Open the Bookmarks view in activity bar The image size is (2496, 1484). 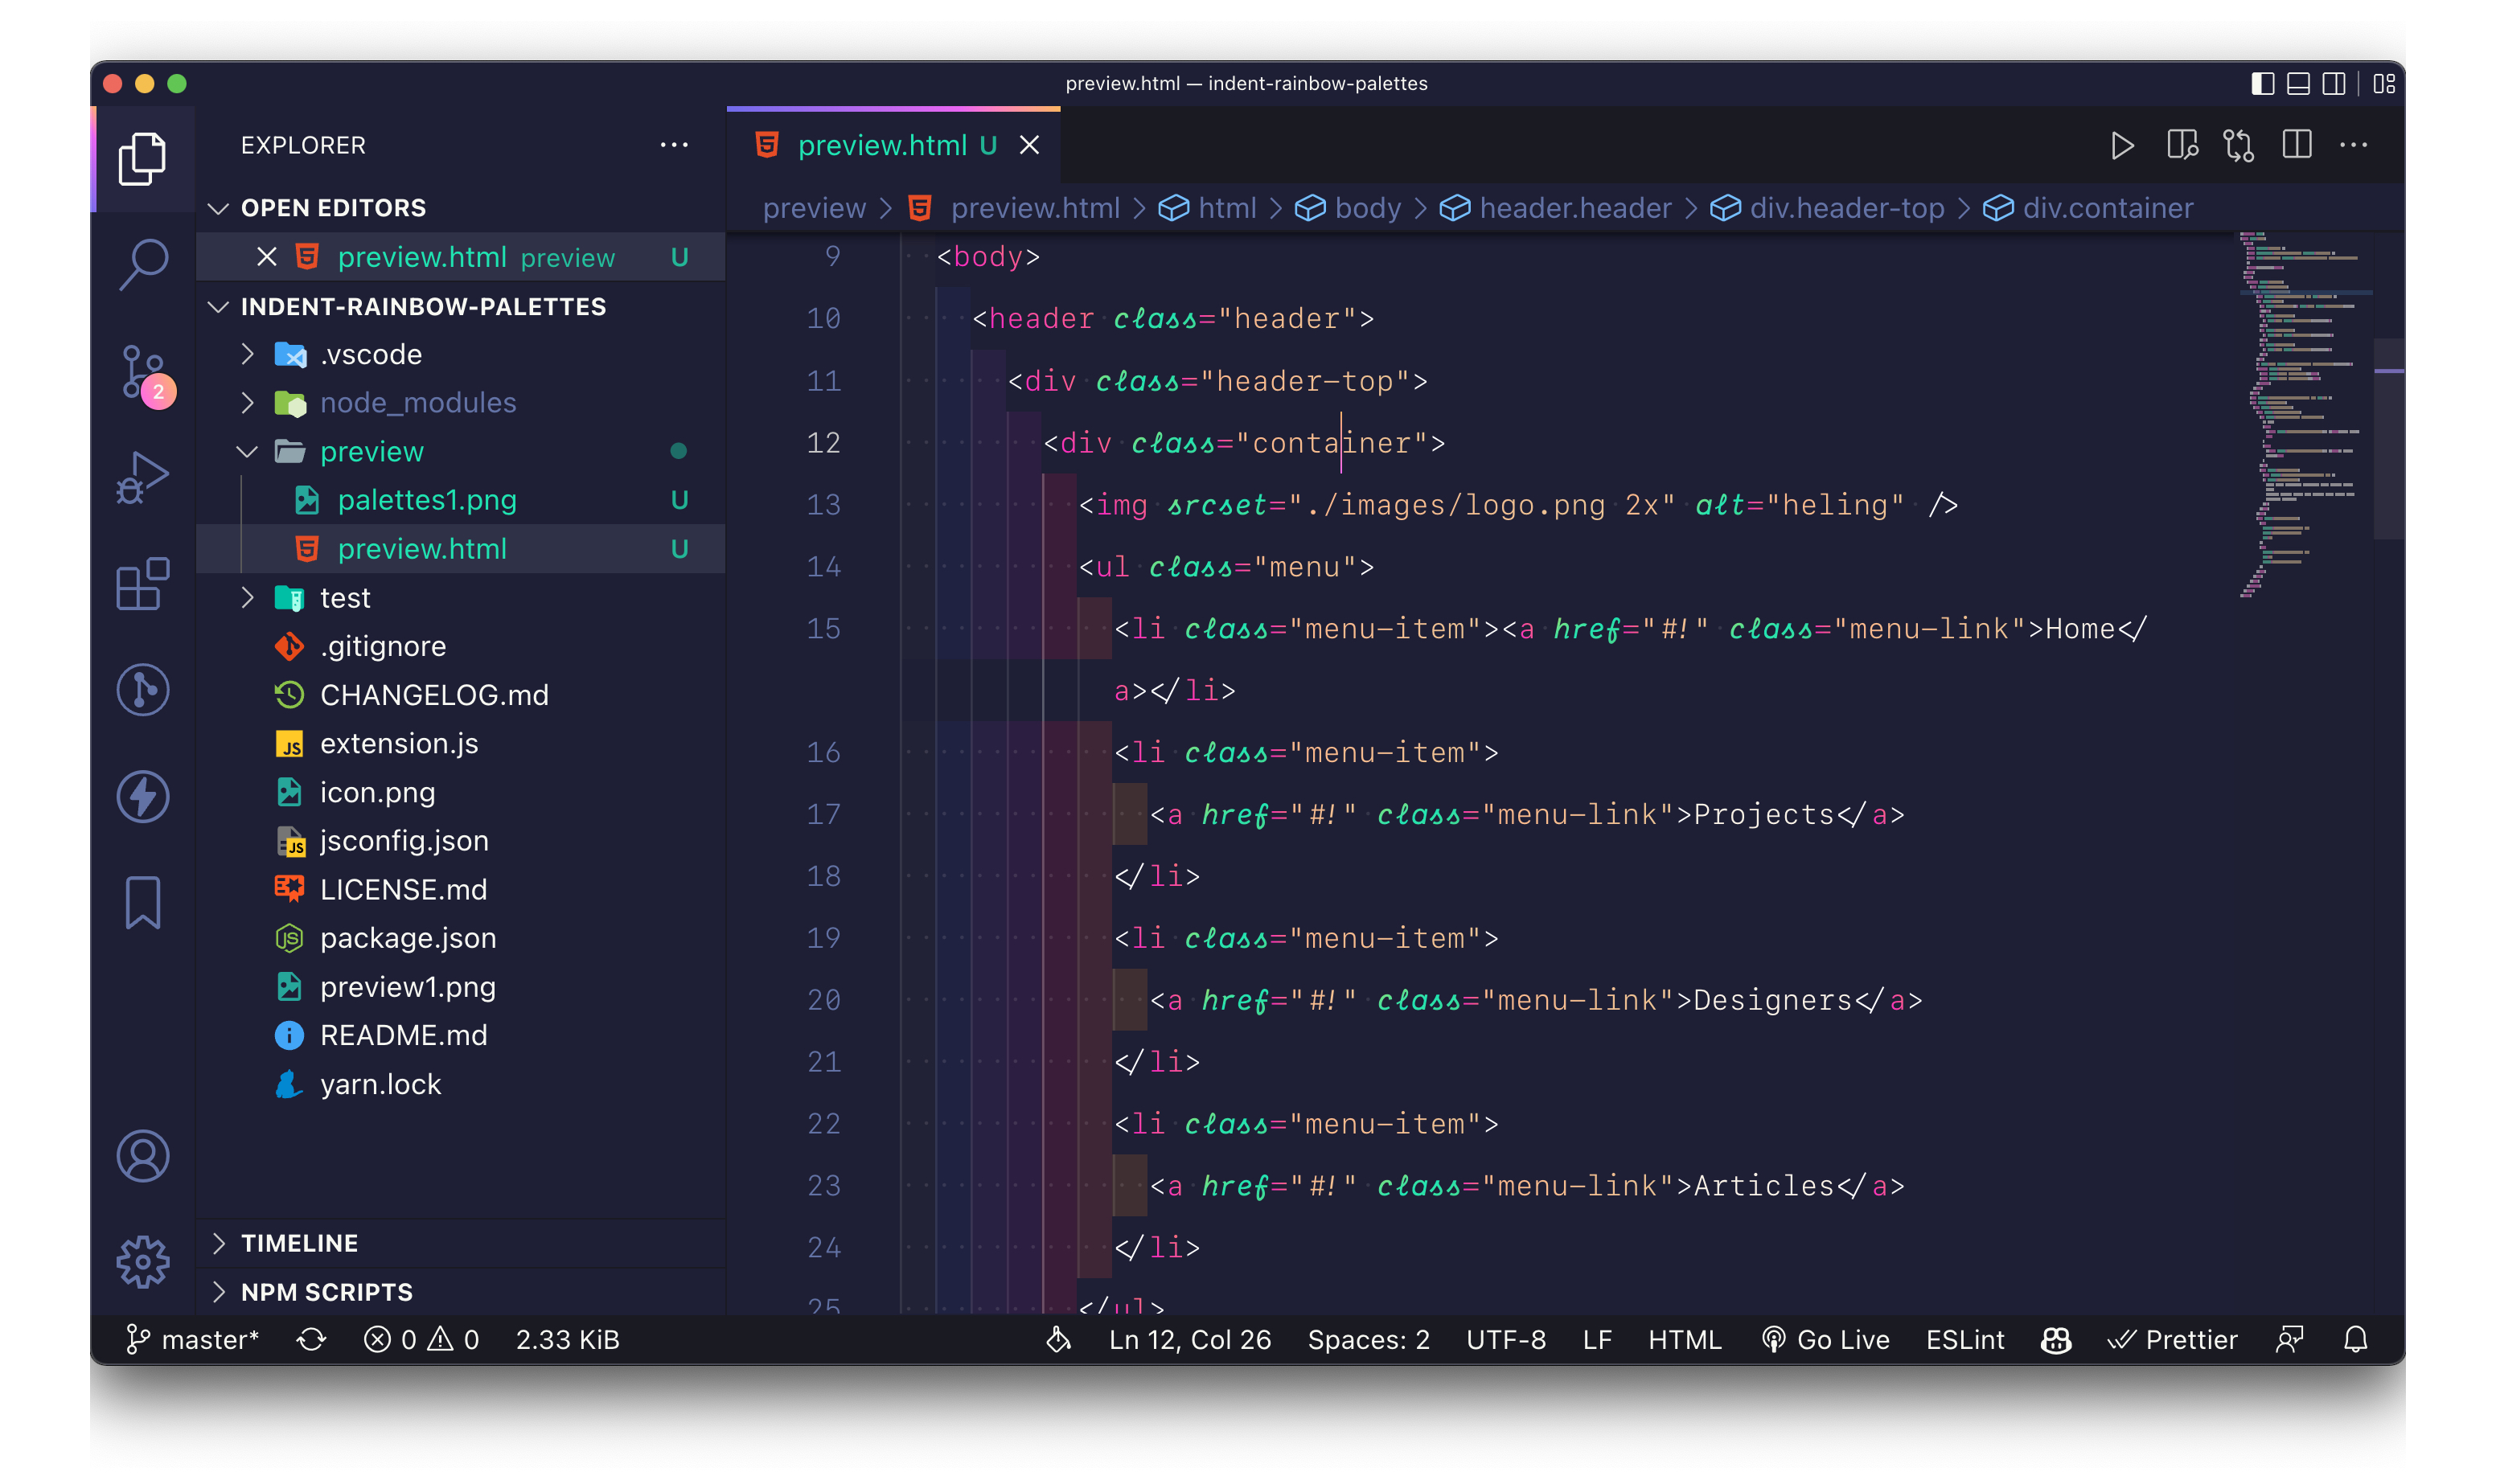(x=143, y=902)
